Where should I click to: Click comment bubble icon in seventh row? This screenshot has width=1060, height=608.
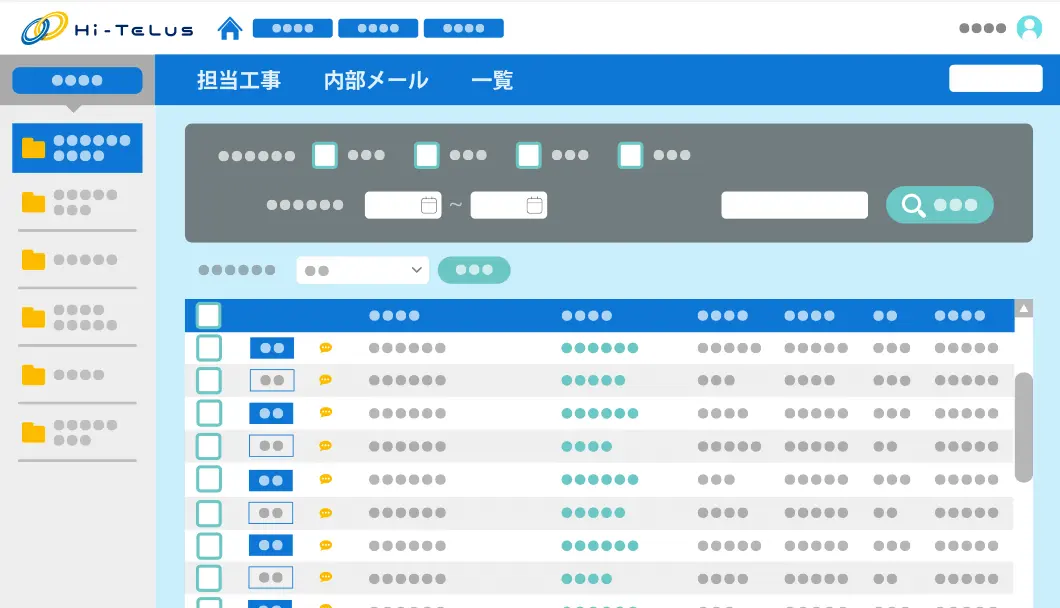coord(326,545)
